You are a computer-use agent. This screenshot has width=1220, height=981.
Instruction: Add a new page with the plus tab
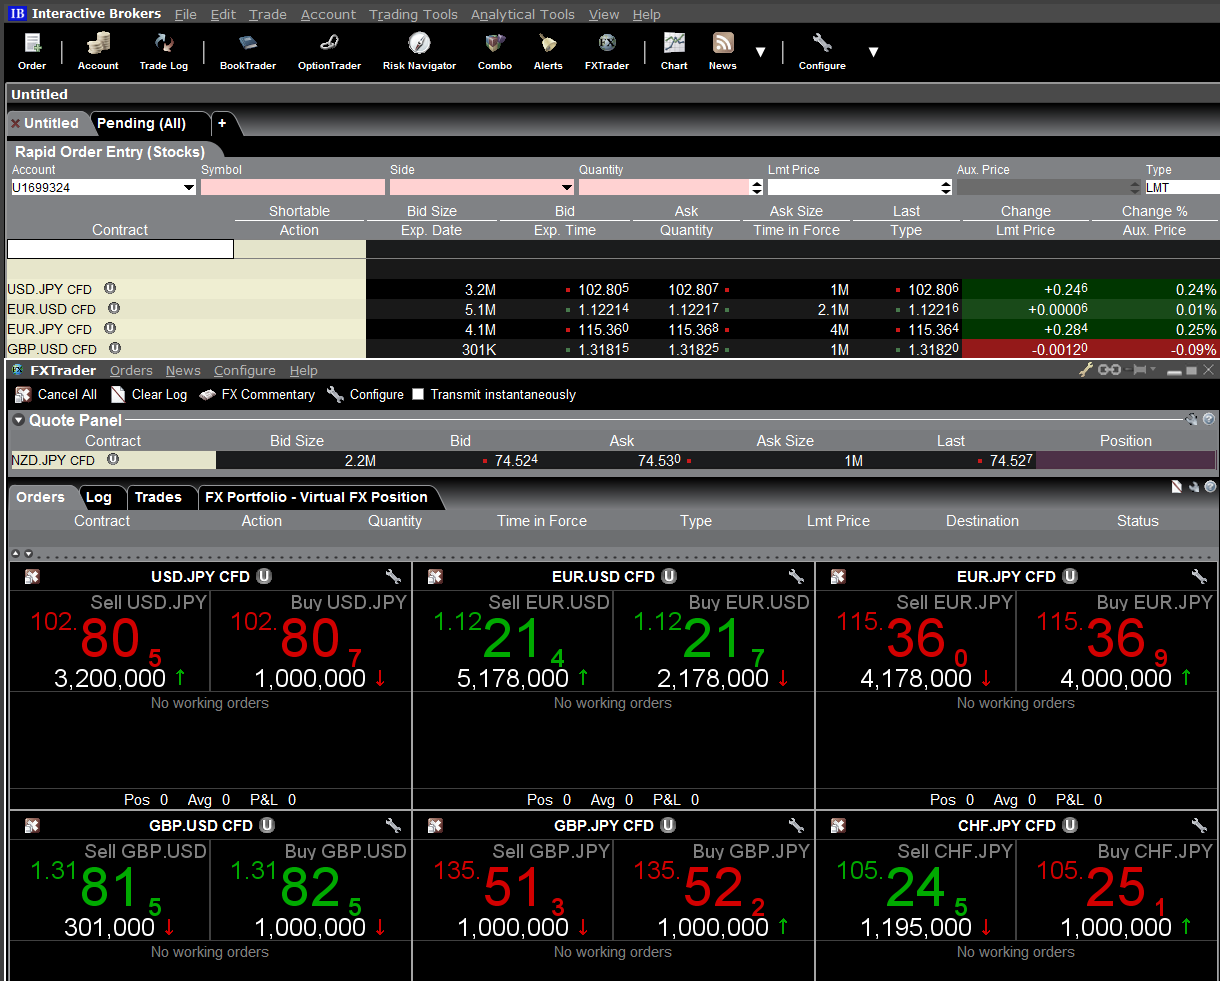tap(222, 123)
